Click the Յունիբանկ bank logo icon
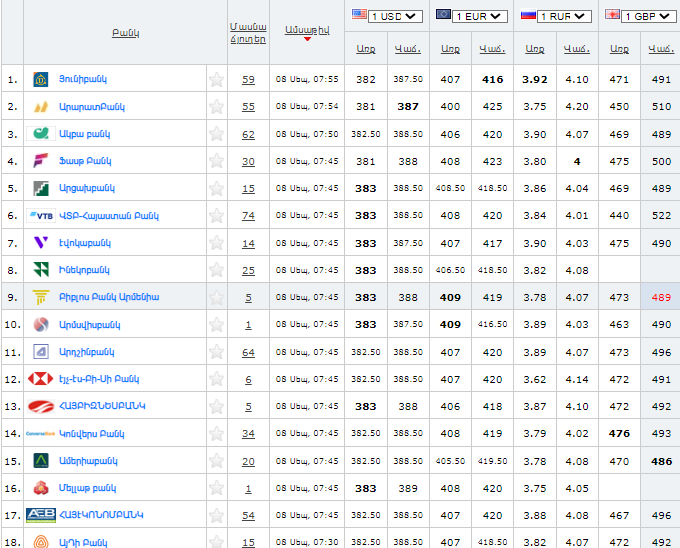Screen dimensions: 680x548 coord(41,79)
